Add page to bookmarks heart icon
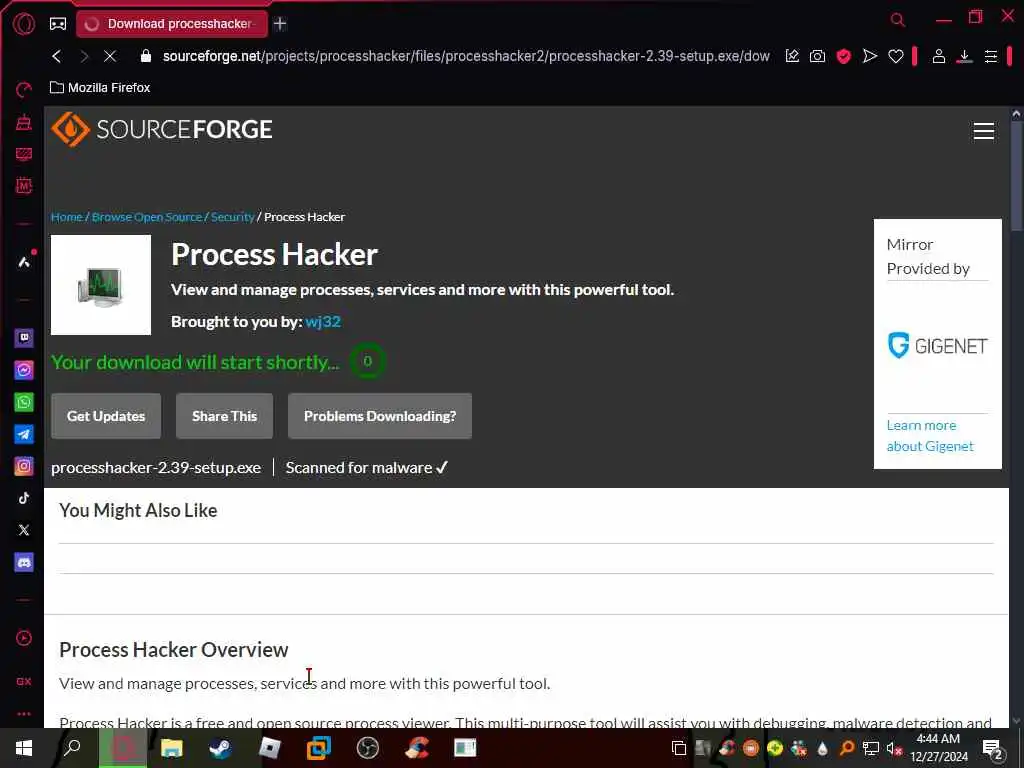 [x=895, y=56]
